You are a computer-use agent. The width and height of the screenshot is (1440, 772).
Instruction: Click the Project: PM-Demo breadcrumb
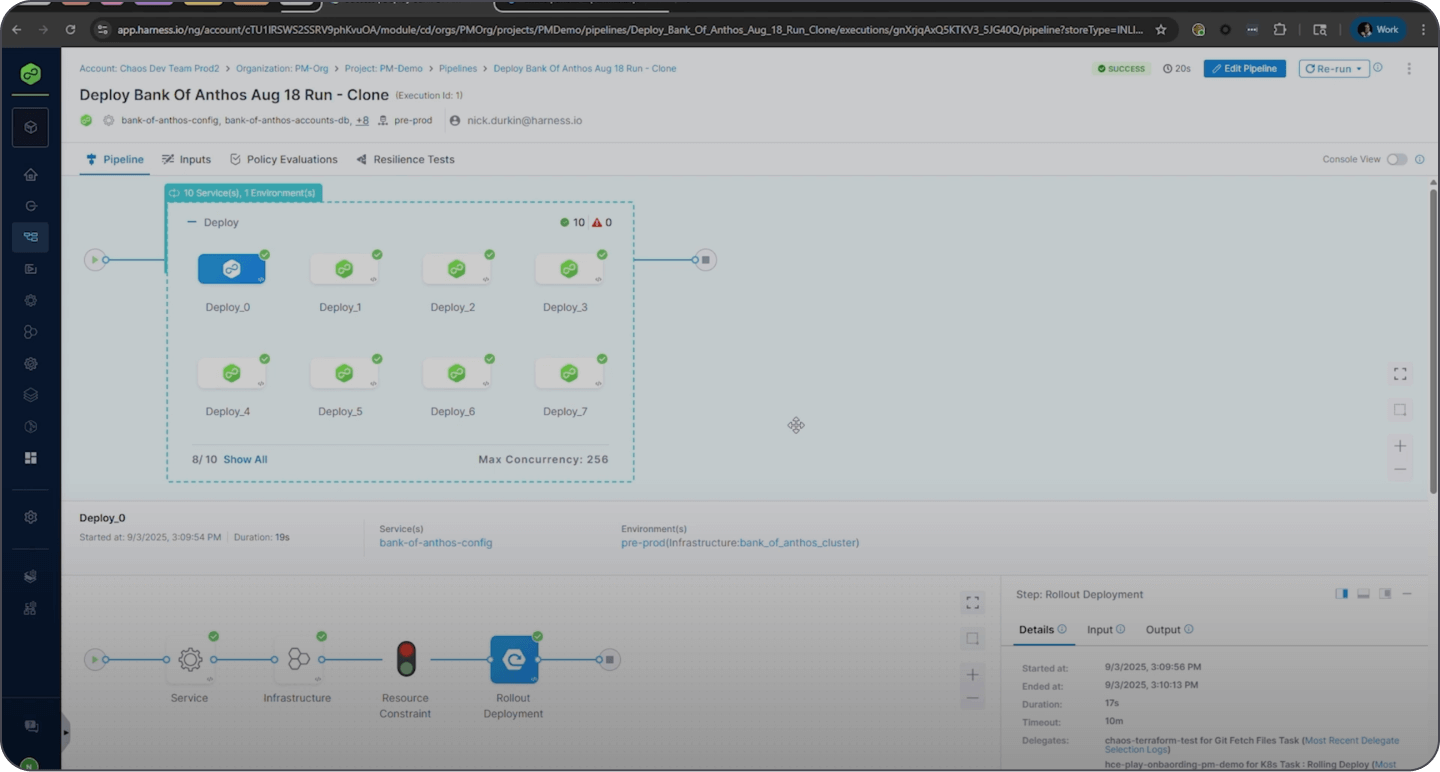[383, 69]
